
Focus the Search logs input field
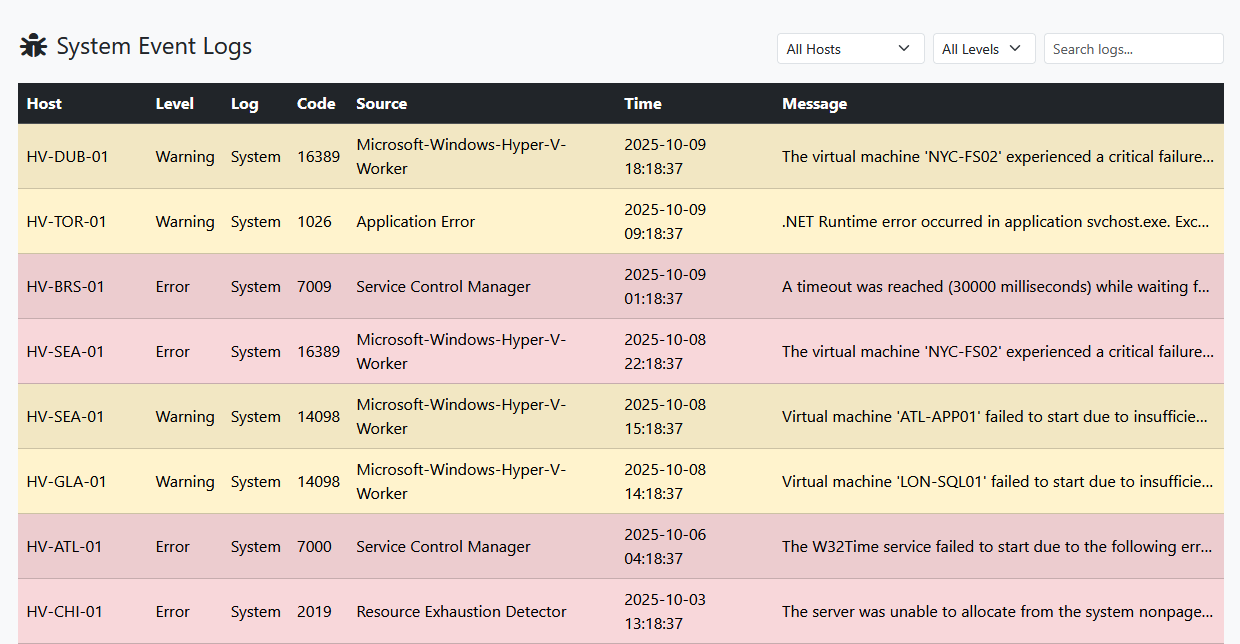(1133, 49)
